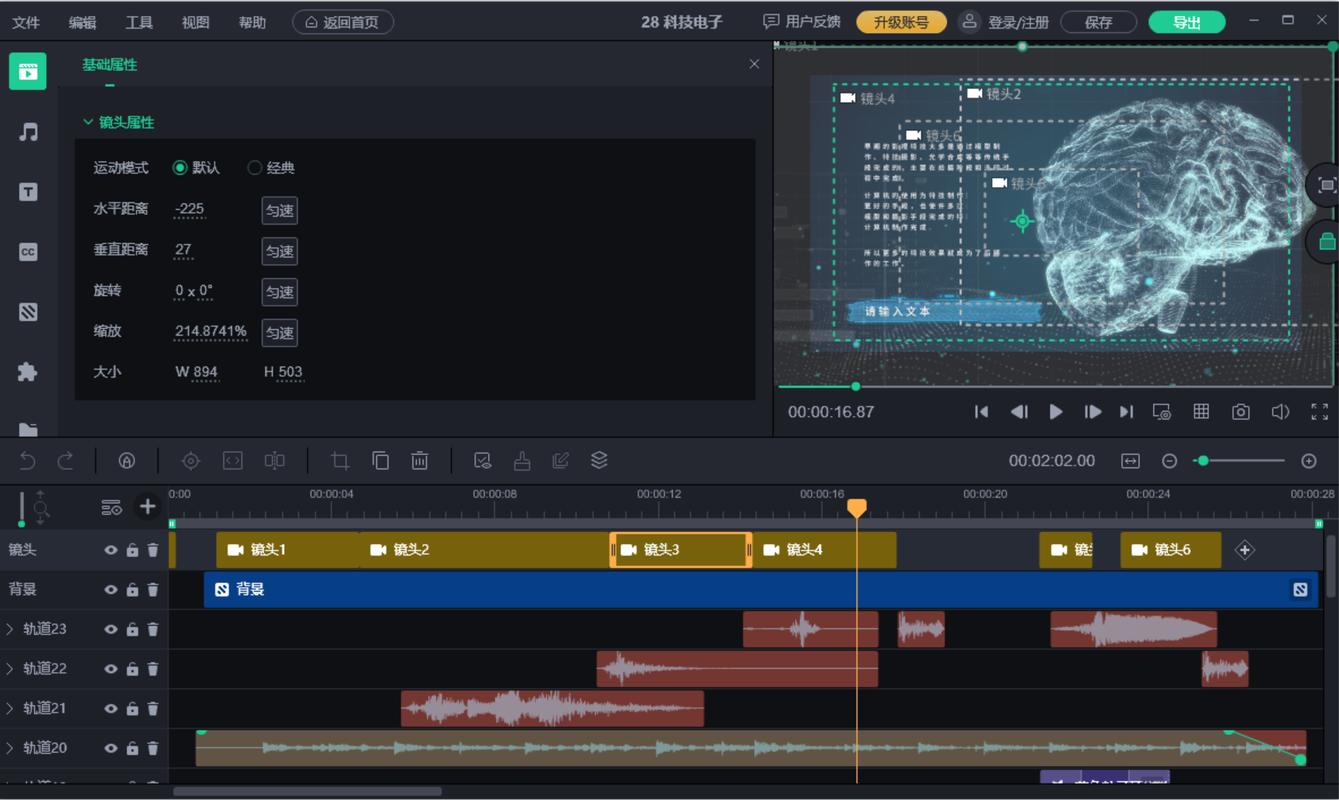
Task: Open the CC captions sidebar icon
Action: (x=28, y=252)
